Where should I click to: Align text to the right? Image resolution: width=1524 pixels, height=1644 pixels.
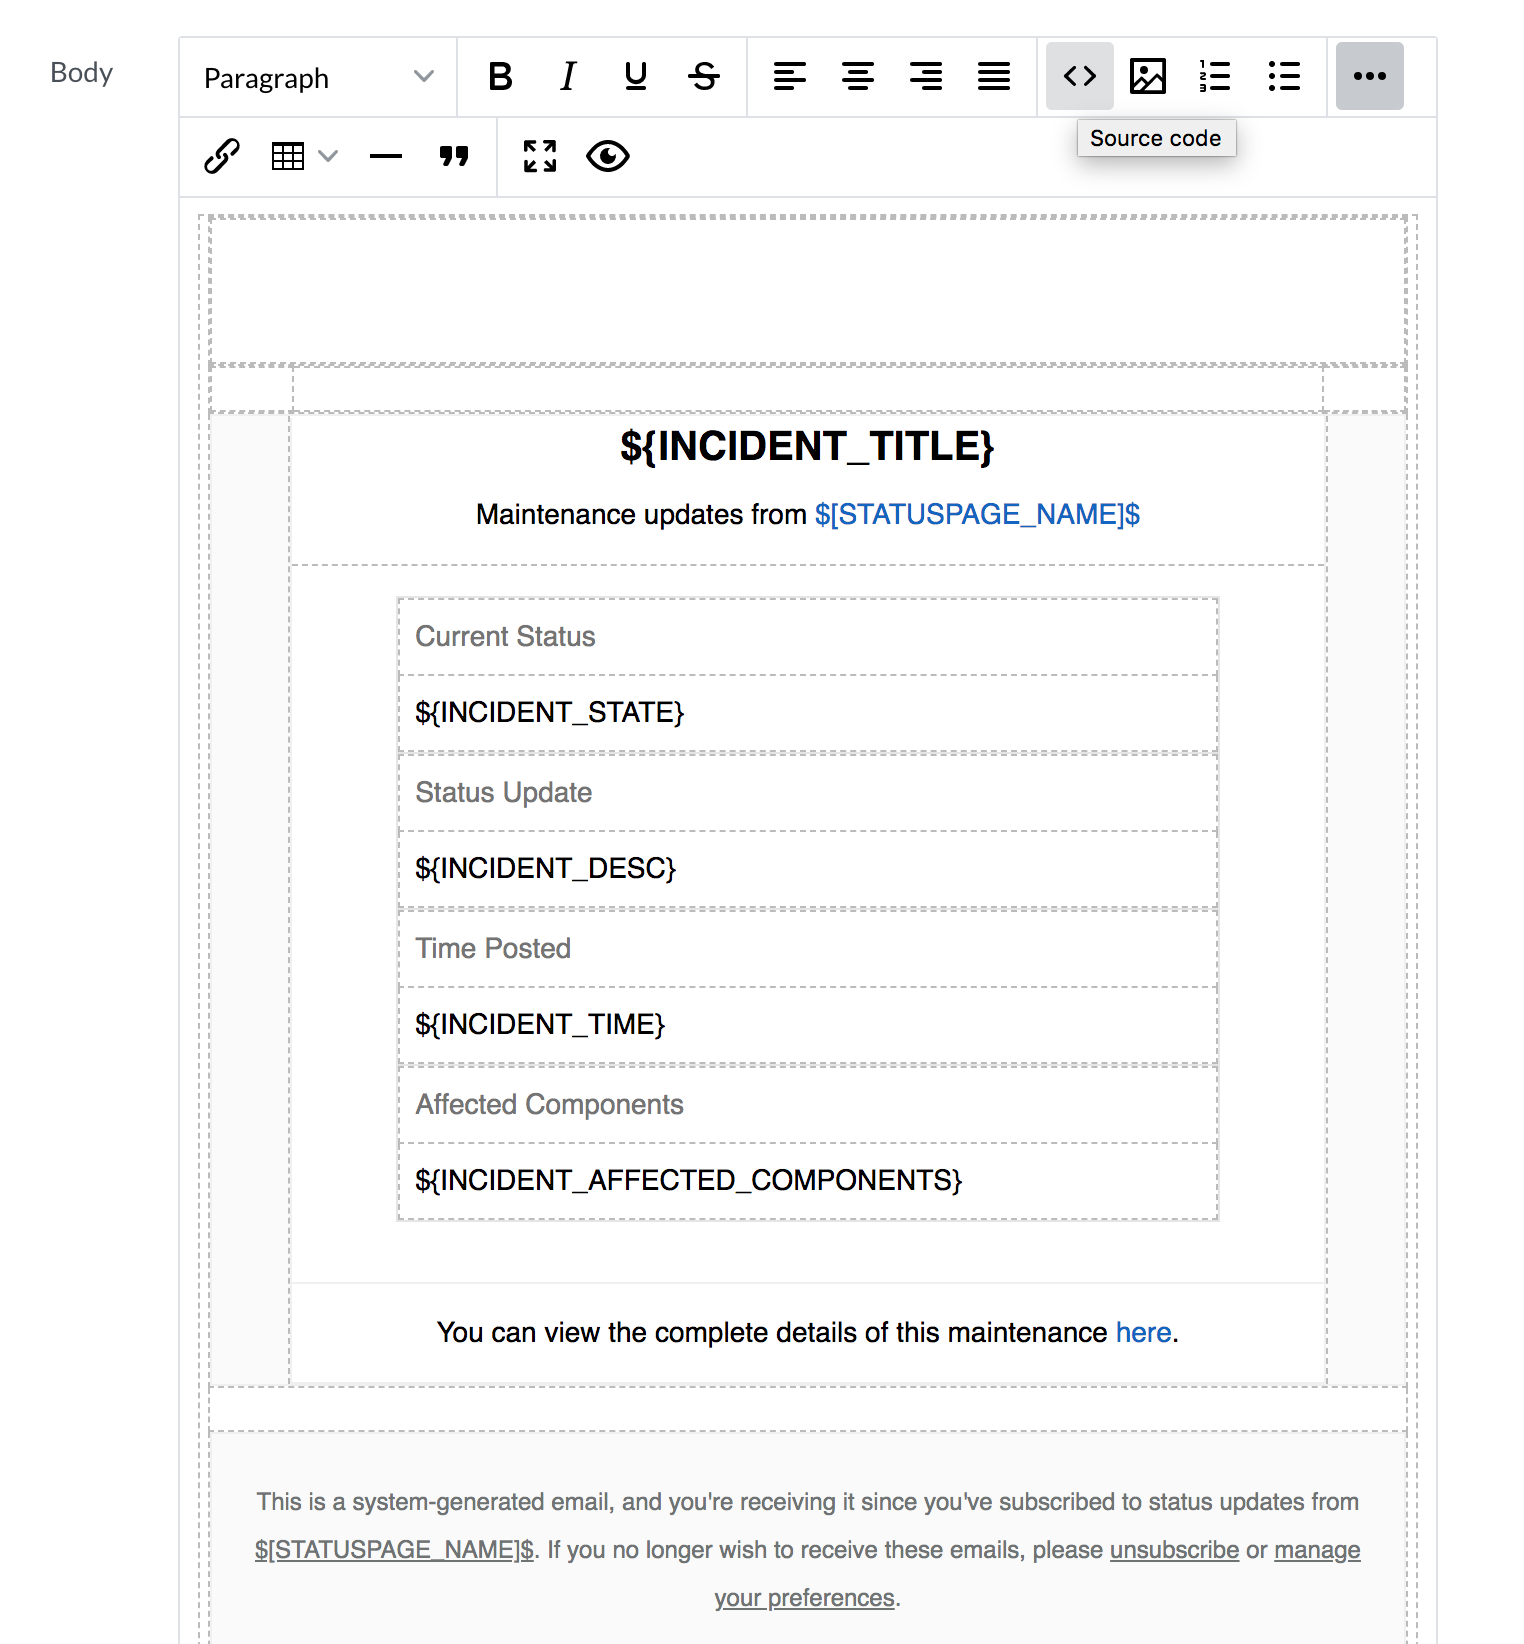coord(925,76)
